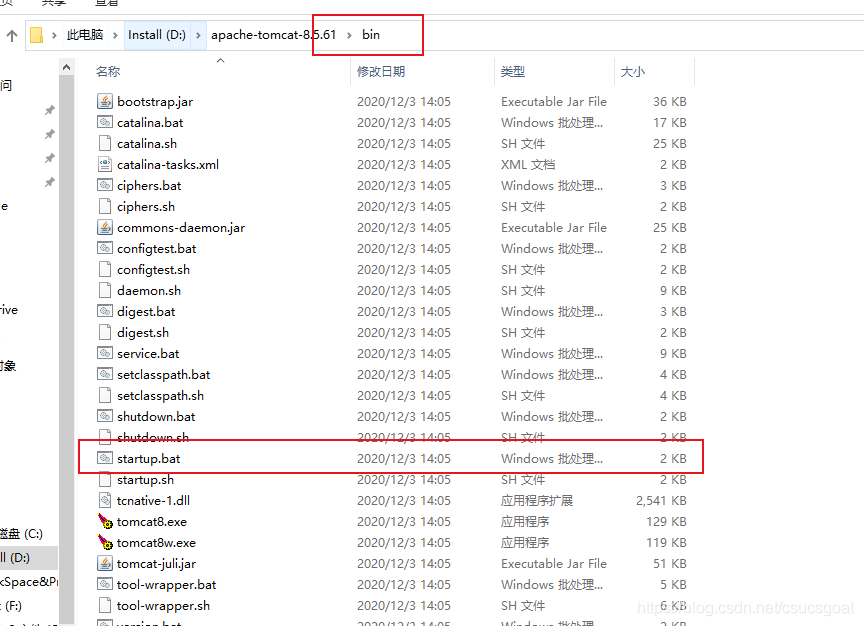Select the (F:) drive in navigation pane
This screenshot has width=864, height=626.
click(x=11, y=606)
